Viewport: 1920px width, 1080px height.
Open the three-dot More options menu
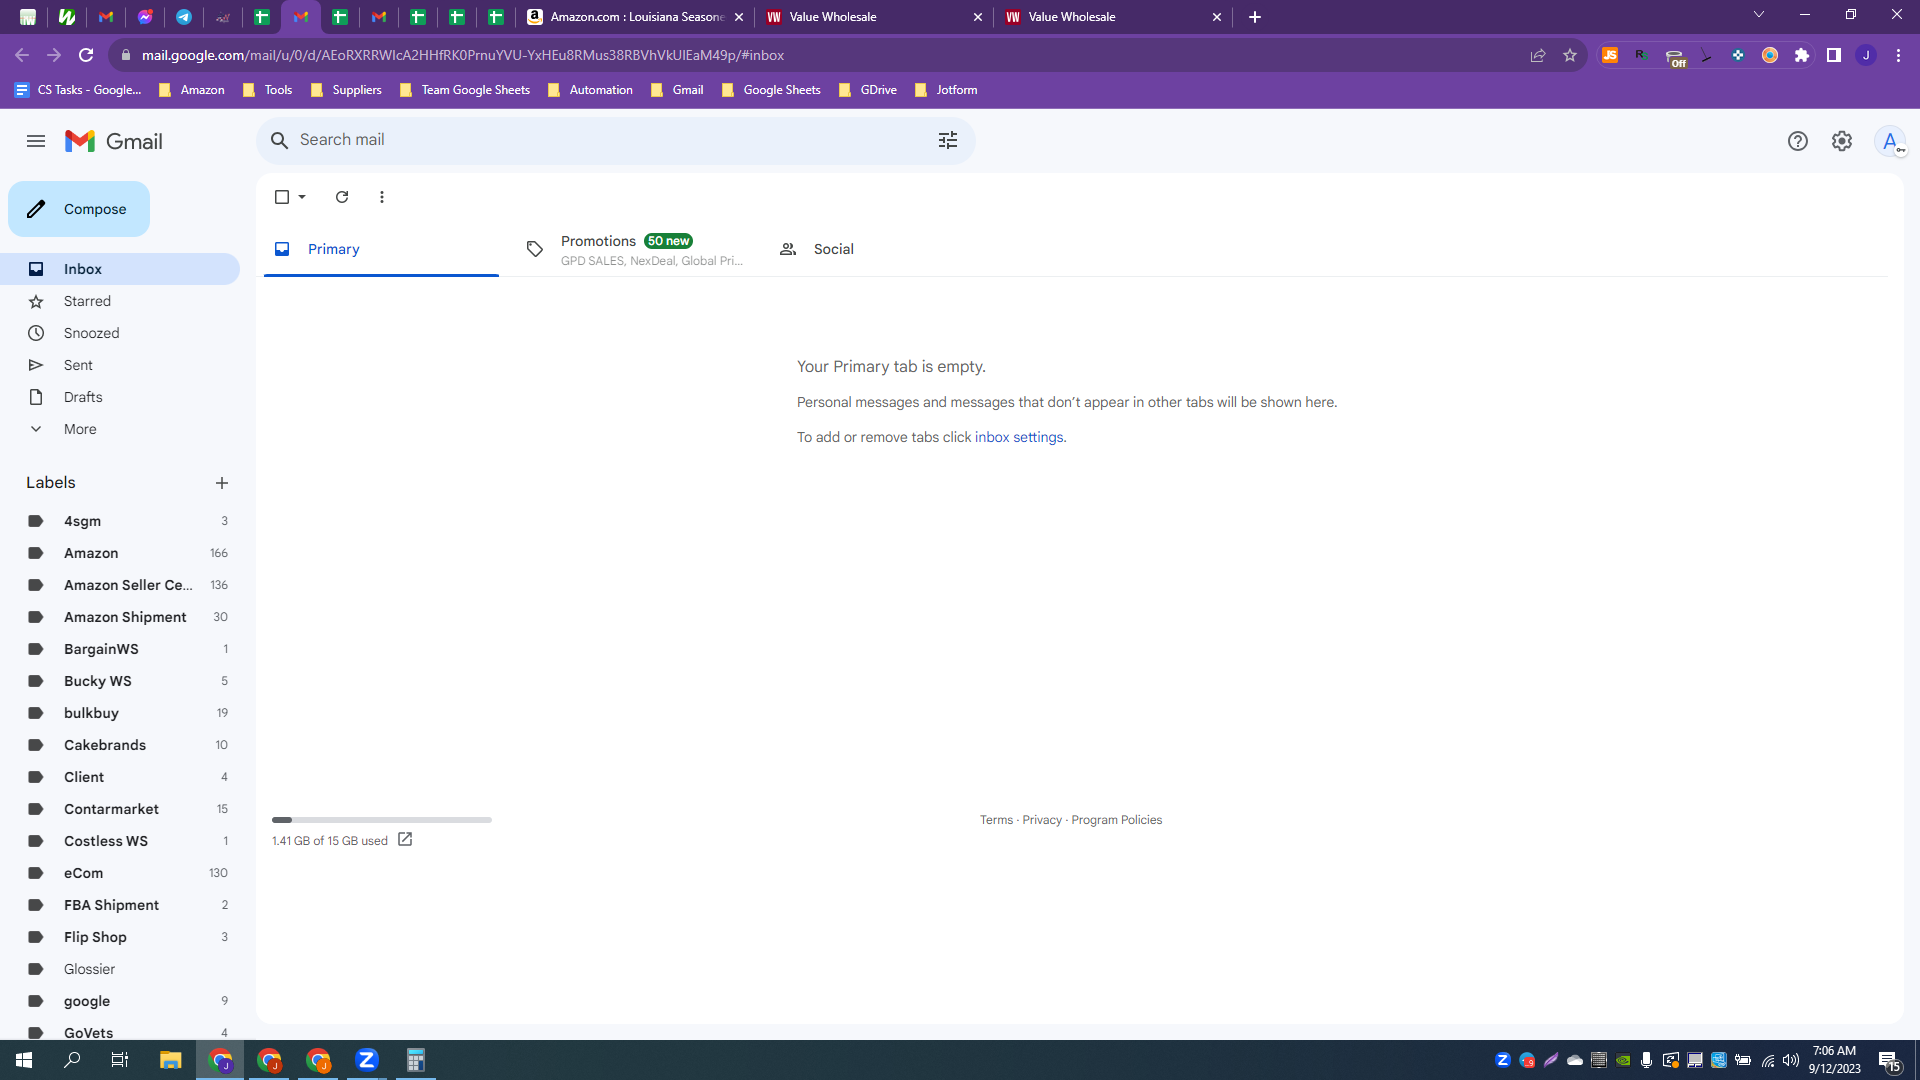pyautogui.click(x=382, y=197)
